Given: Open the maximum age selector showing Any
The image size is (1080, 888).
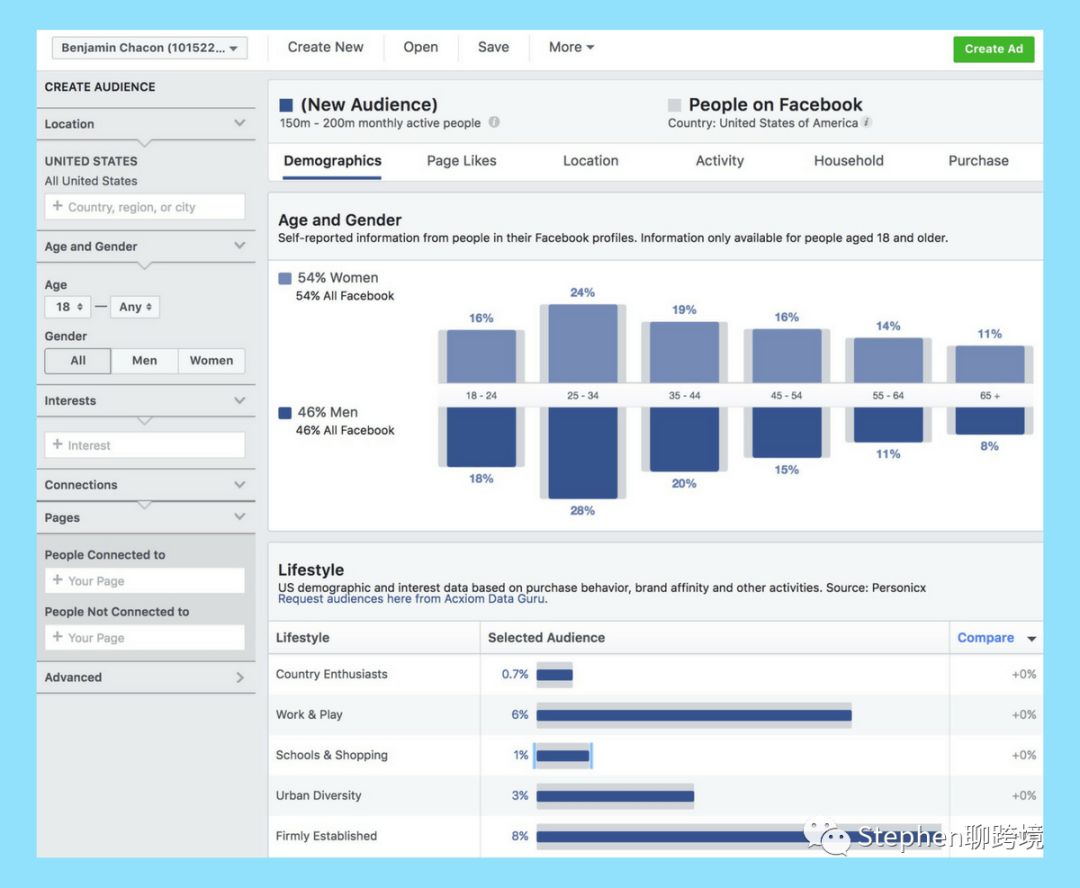Looking at the screenshot, I should pyautogui.click(x=135, y=307).
